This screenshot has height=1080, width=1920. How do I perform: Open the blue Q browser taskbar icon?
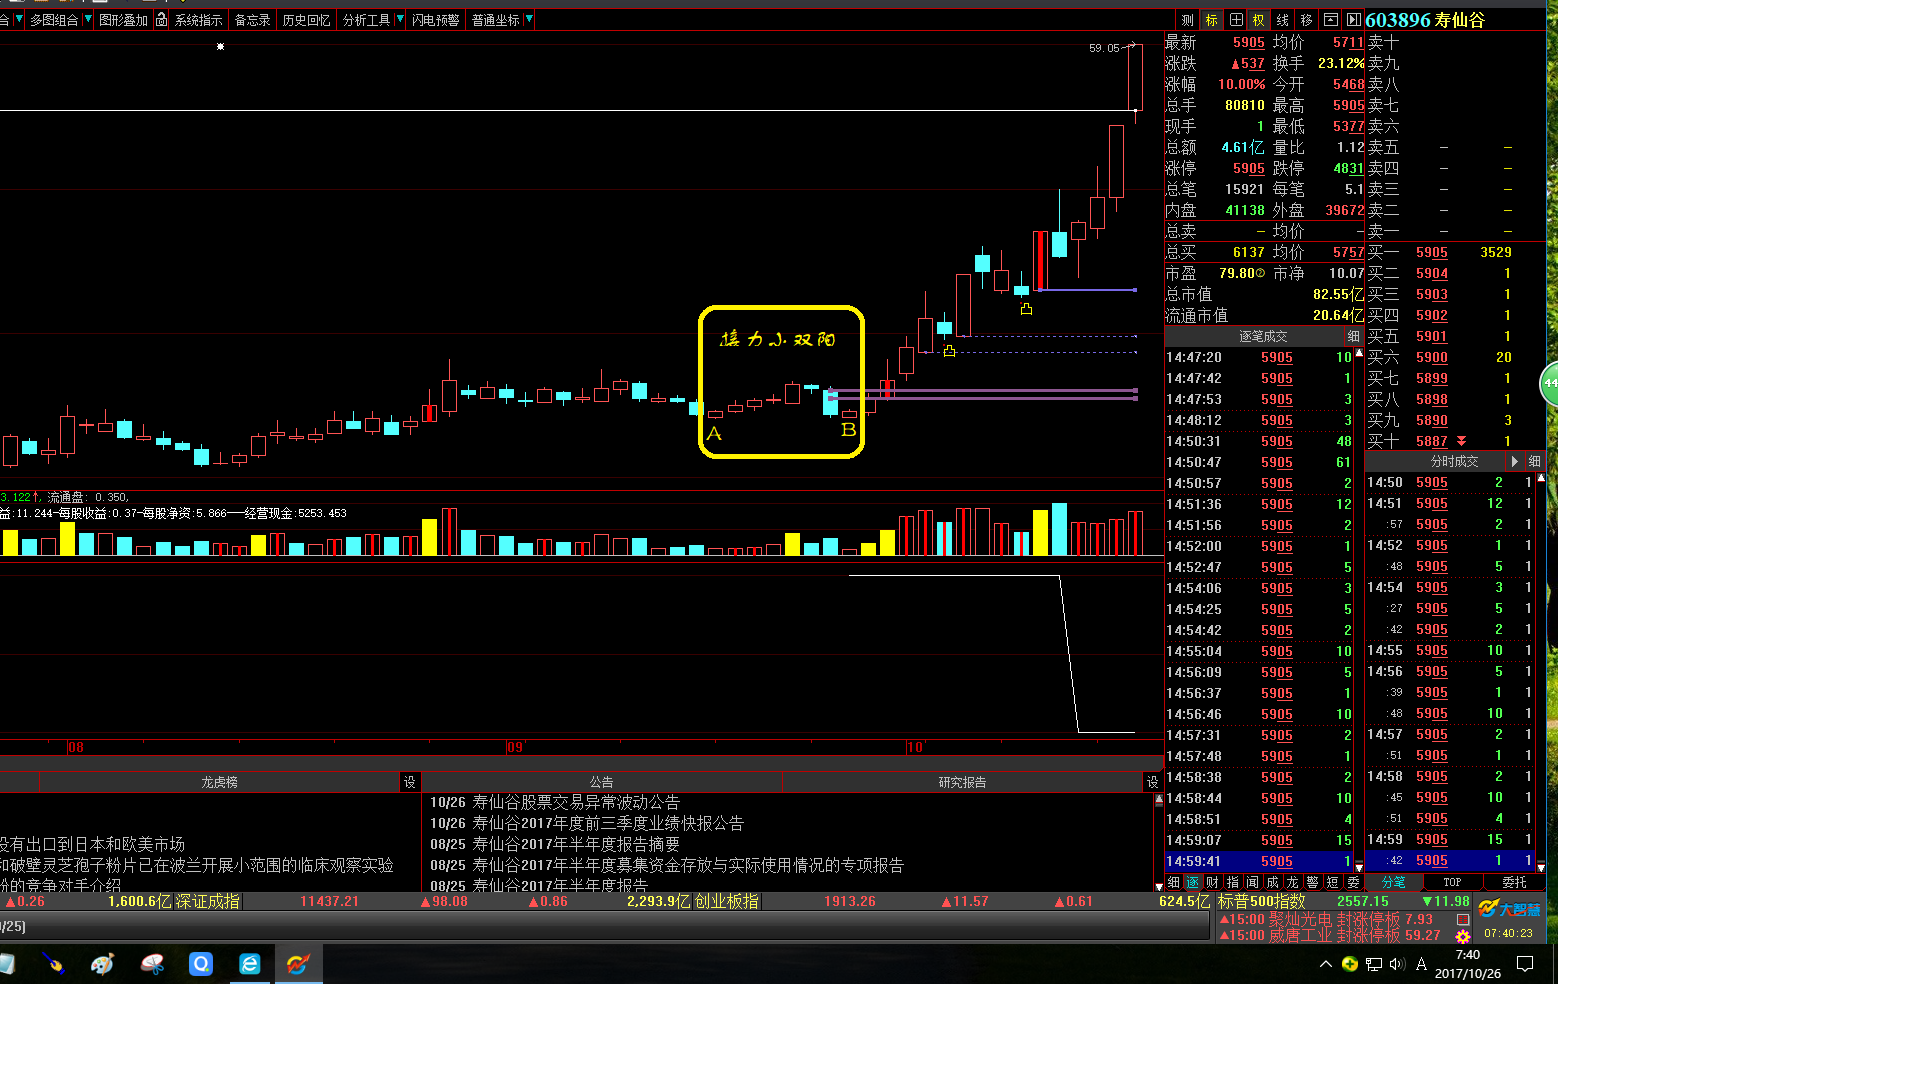tap(201, 964)
